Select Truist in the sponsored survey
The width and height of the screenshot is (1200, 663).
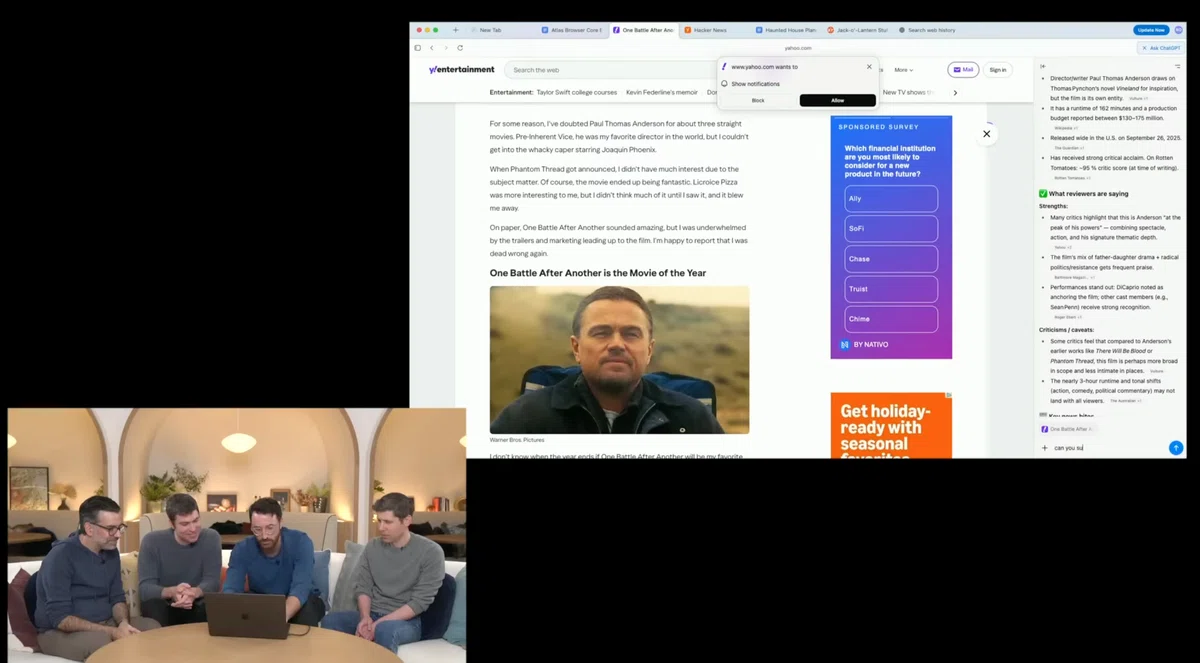[891, 289]
